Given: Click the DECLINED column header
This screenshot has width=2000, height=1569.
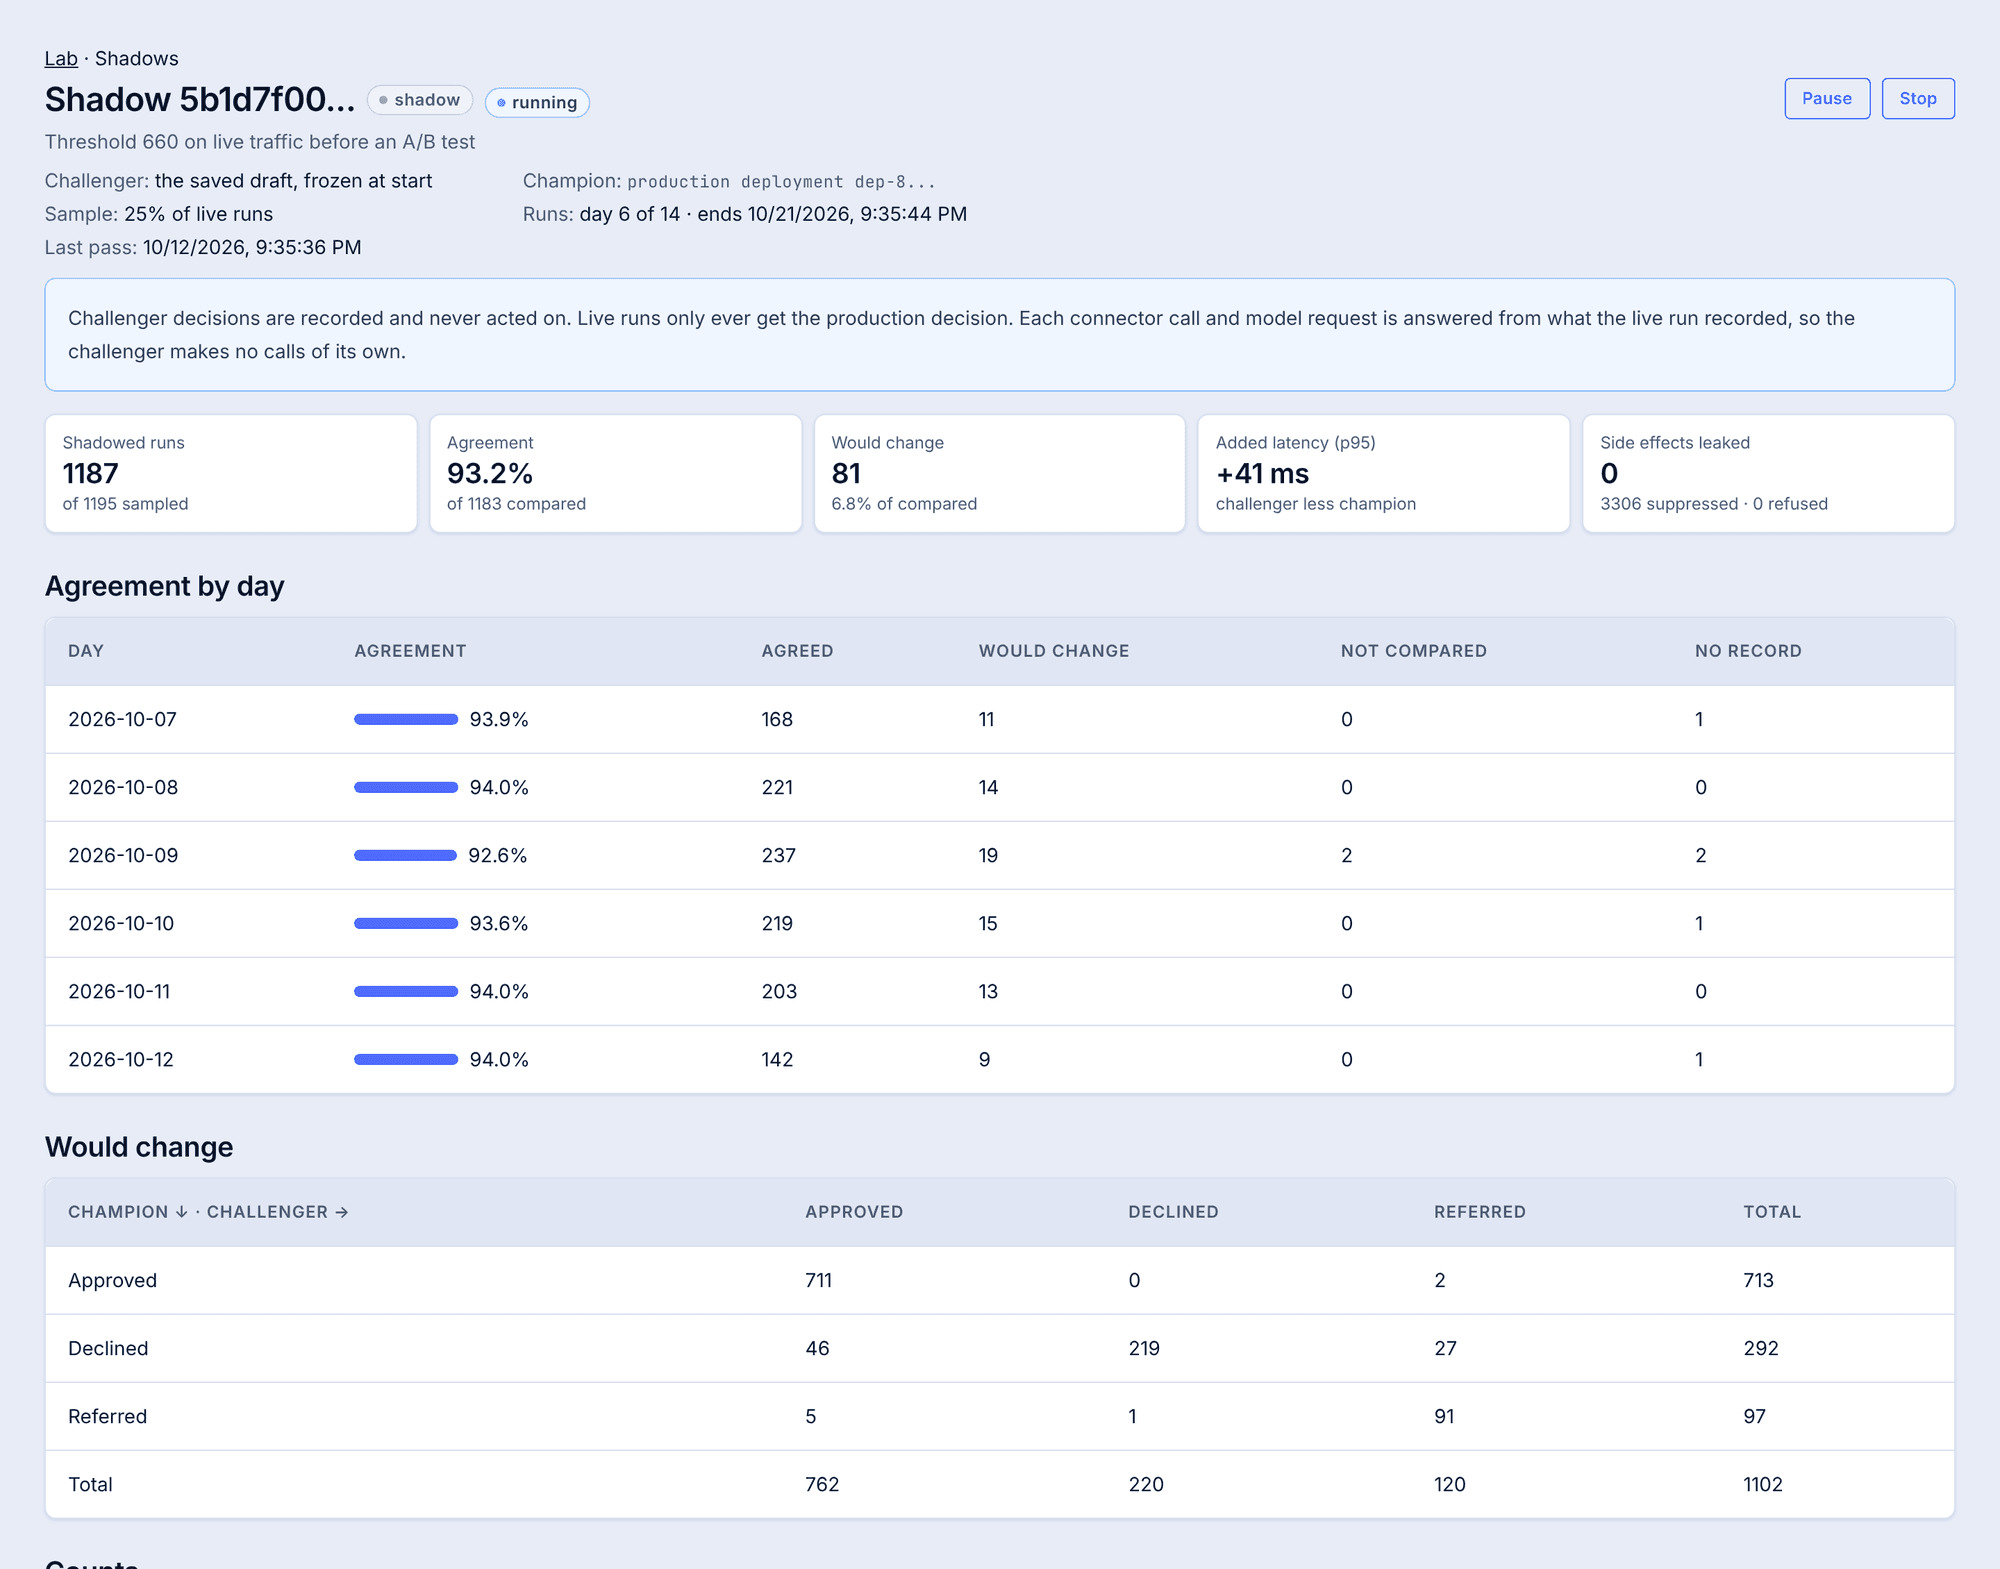Looking at the screenshot, I should [1174, 1212].
